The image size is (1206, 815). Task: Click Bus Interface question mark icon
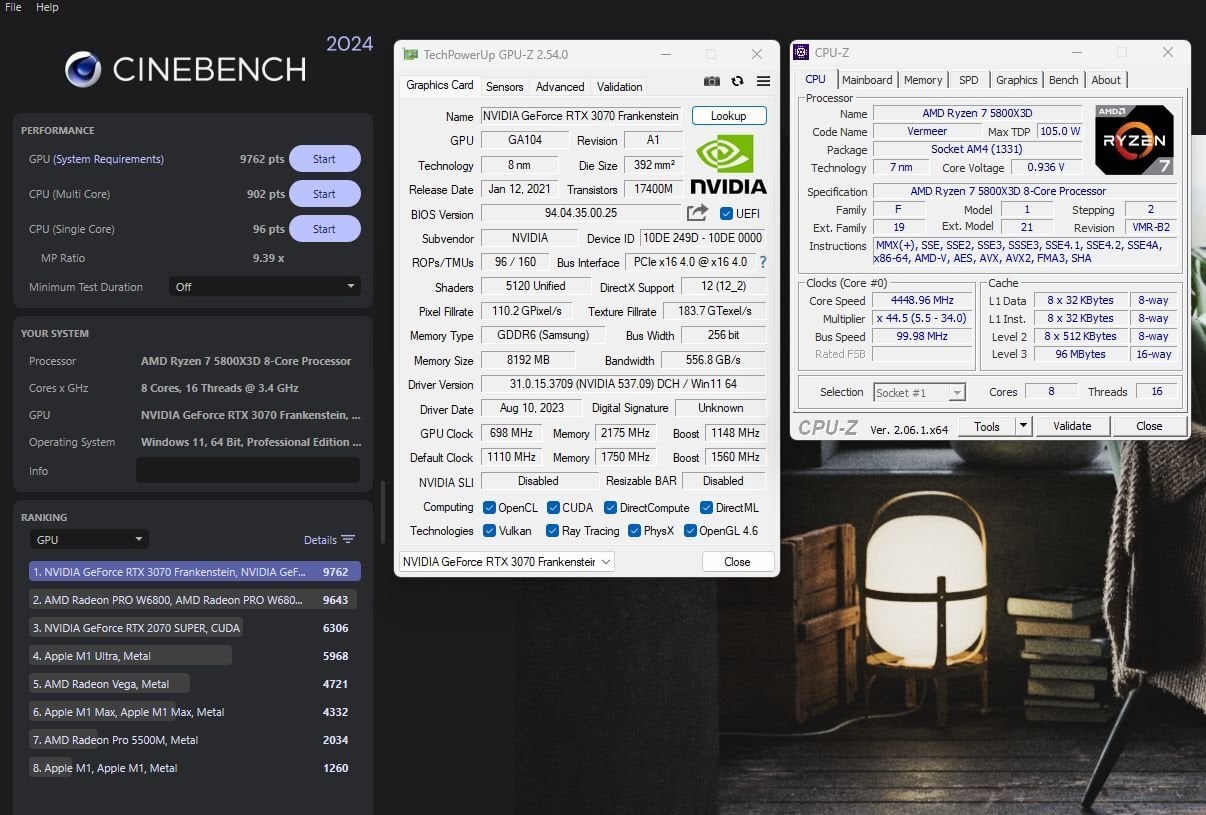(x=763, y=262)
